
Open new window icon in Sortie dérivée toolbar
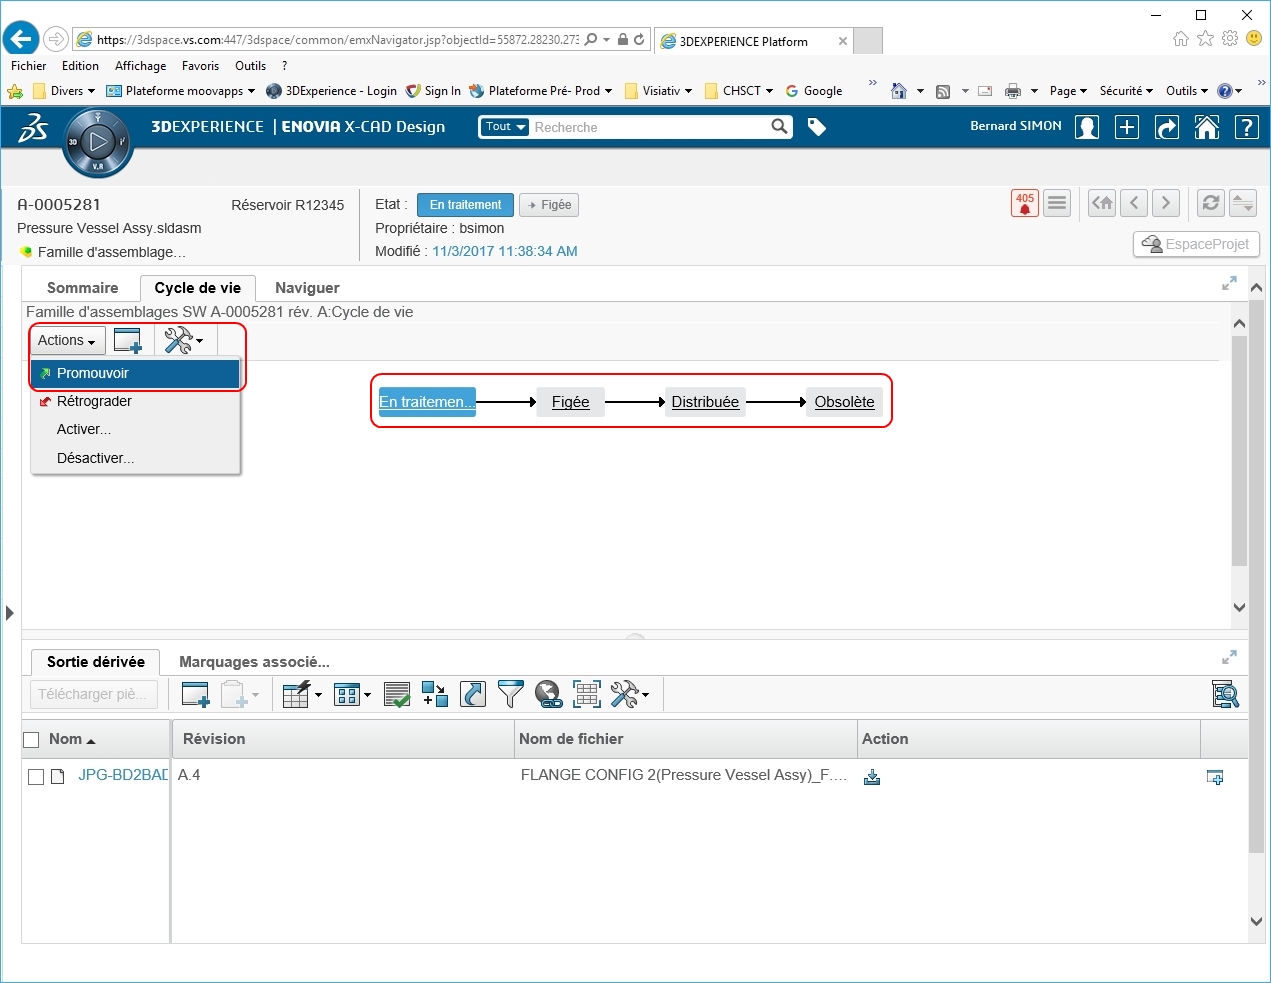(195, 694)
